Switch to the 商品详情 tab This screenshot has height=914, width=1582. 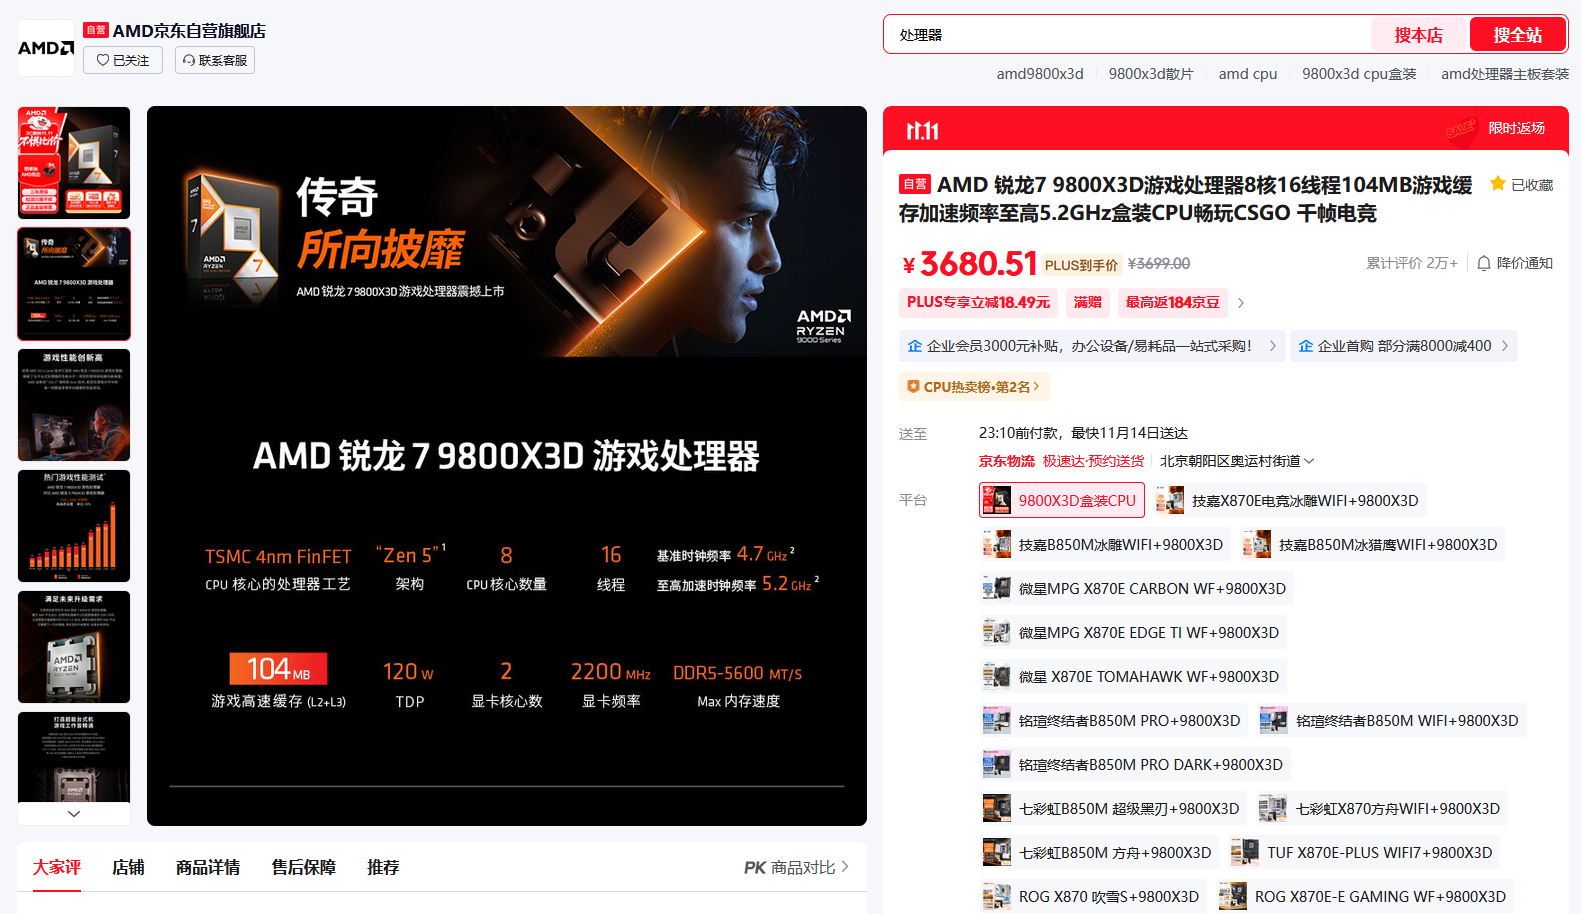point(207,867)
